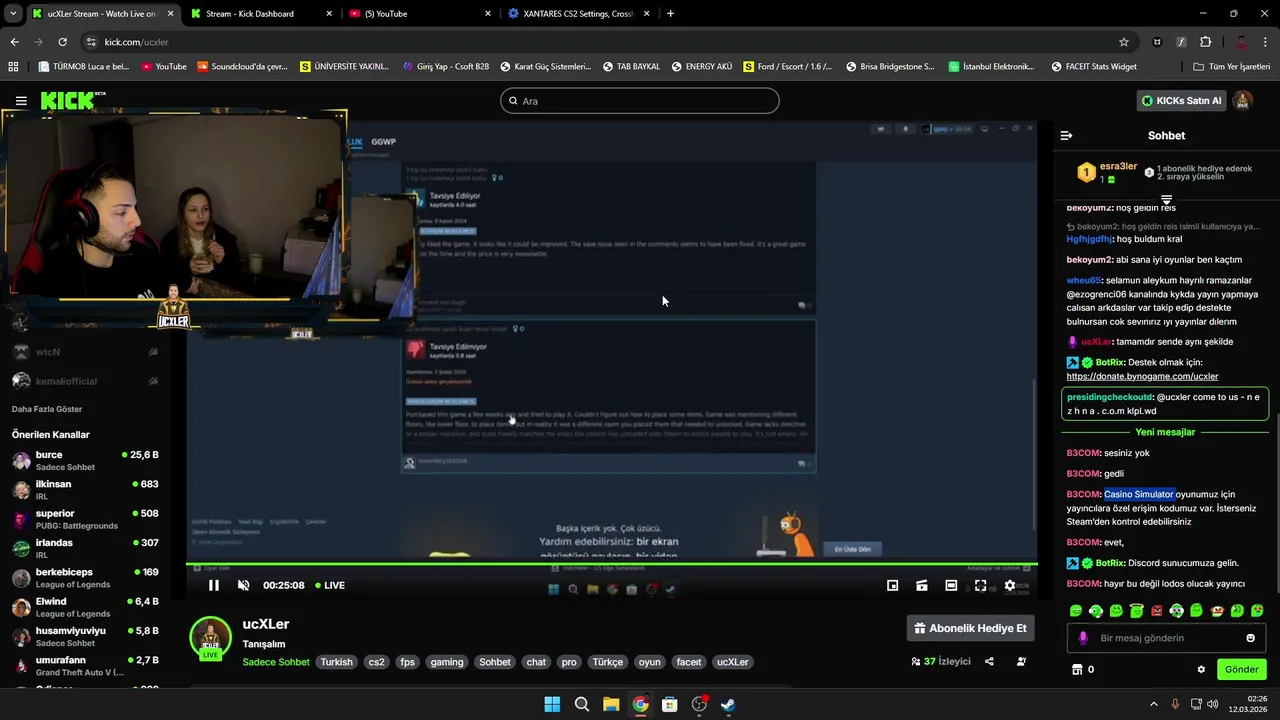Switch the video to fullscreen

pyautogui.click(x=980, y=585)
